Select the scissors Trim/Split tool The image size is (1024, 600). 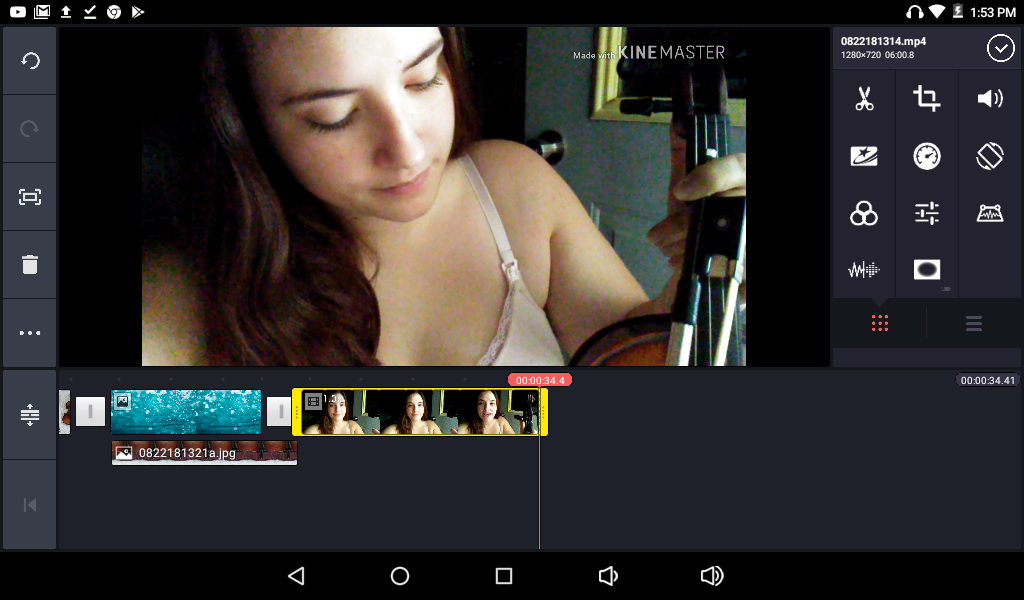864,99
